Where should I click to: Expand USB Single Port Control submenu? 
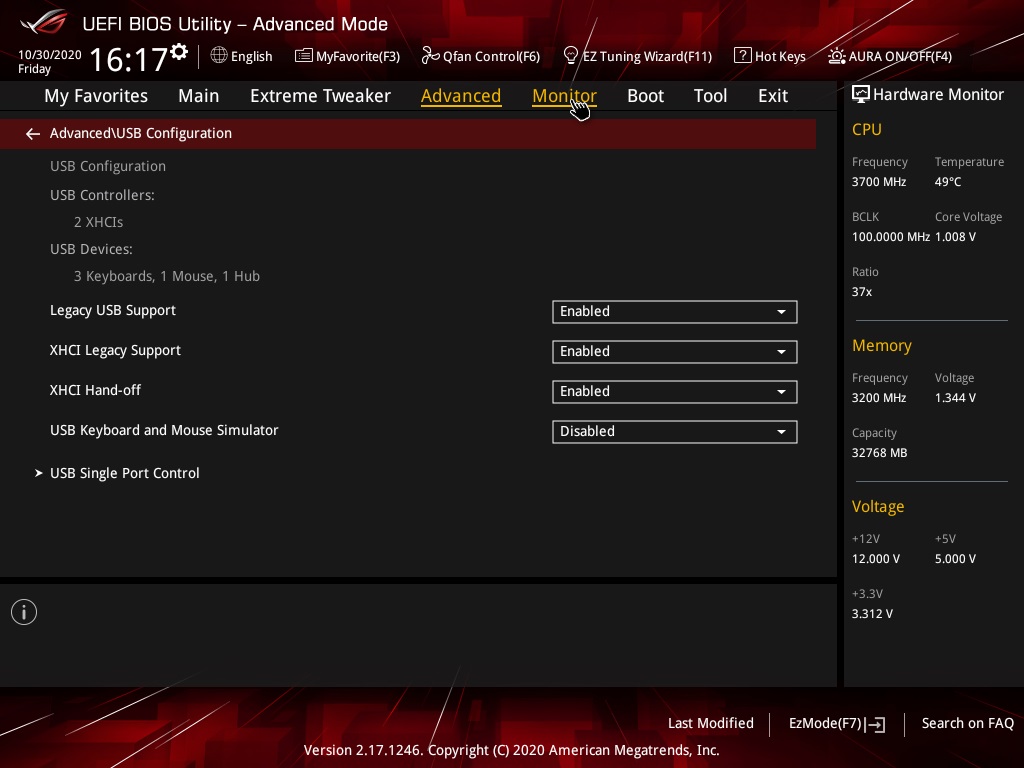pyautogui.click(x=125, y=473)
